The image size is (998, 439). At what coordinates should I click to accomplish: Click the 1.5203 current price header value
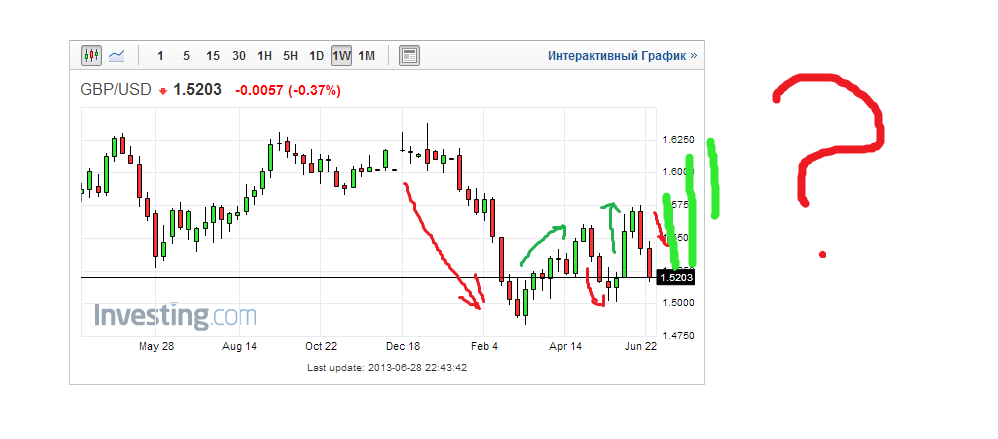point(197,90)
